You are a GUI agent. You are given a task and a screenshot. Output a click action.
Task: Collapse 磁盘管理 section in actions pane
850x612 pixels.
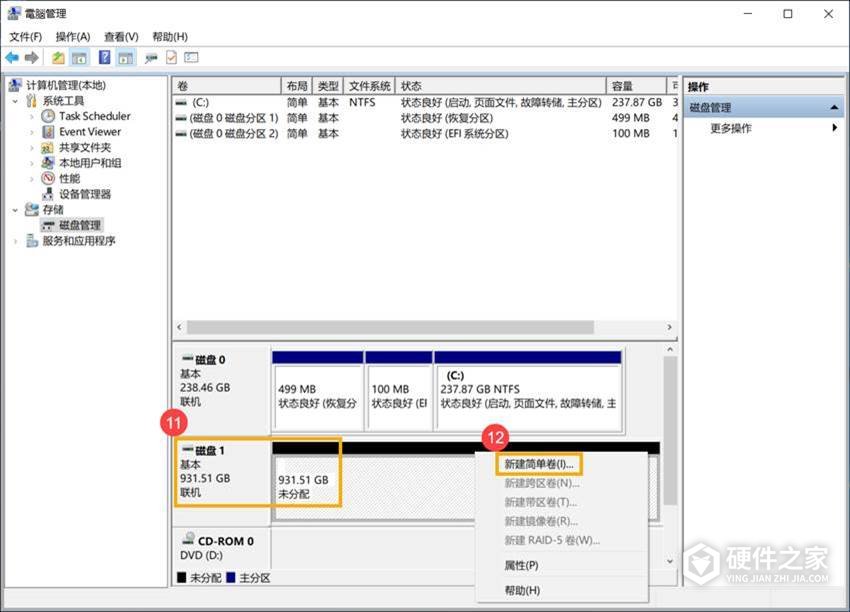(x=834, y=107)
